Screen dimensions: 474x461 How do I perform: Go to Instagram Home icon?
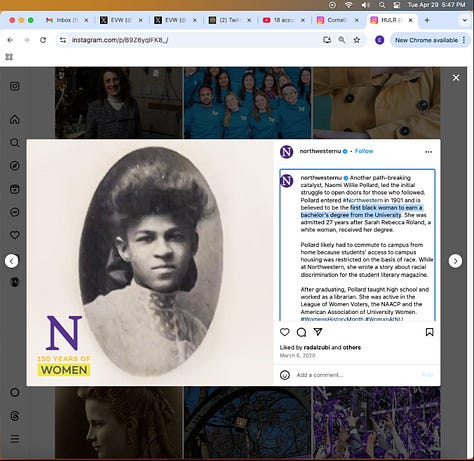pos(15,119)
